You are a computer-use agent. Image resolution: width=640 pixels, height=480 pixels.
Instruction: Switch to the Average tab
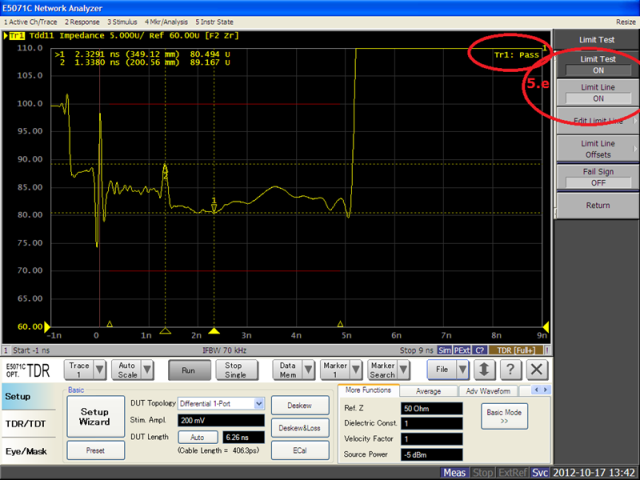(x=428, y=391)
